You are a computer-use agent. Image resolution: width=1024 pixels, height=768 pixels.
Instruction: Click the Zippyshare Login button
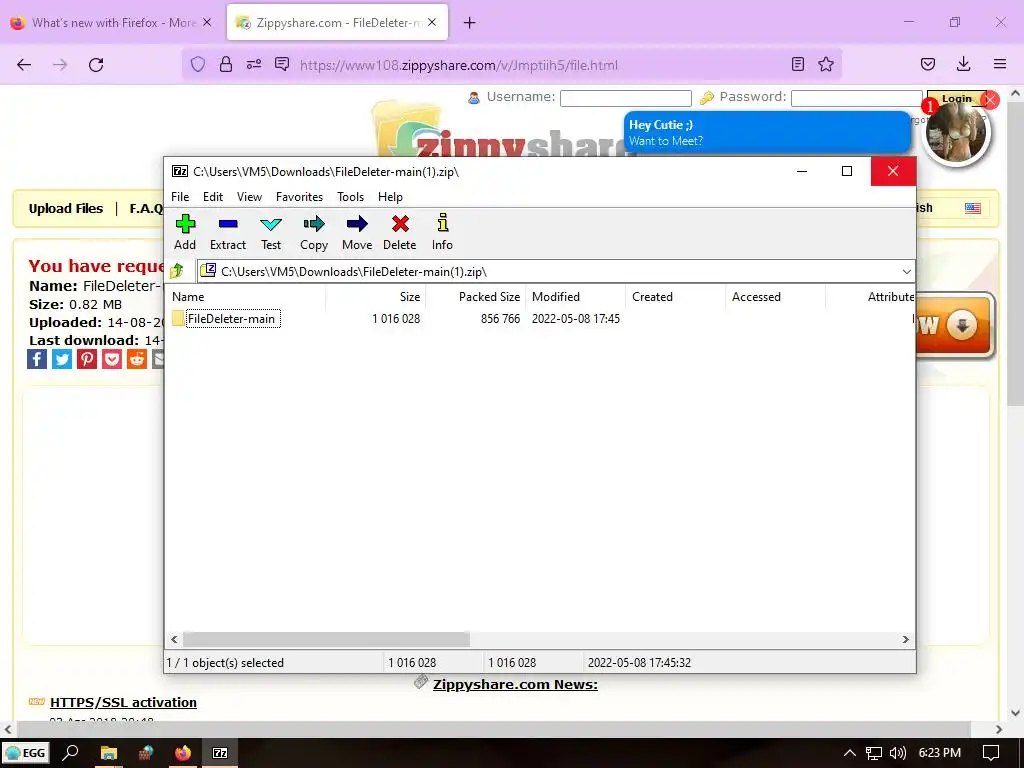click(956, 98)
